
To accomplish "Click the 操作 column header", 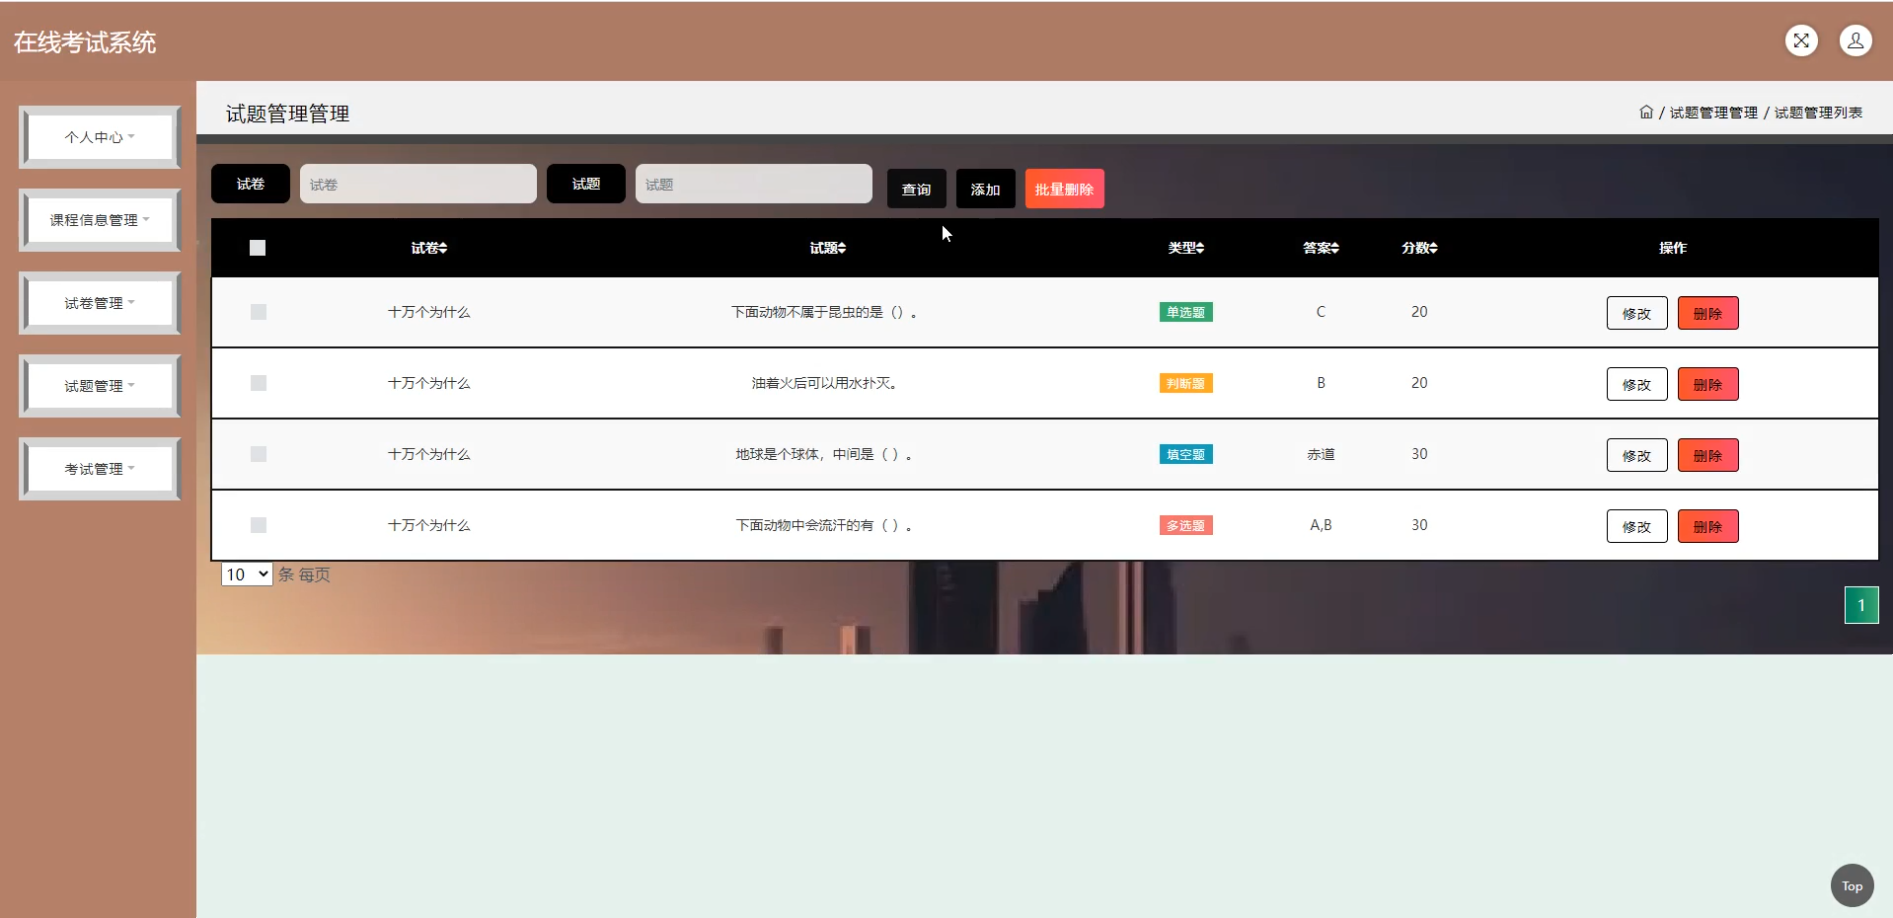I will 1672,248.
